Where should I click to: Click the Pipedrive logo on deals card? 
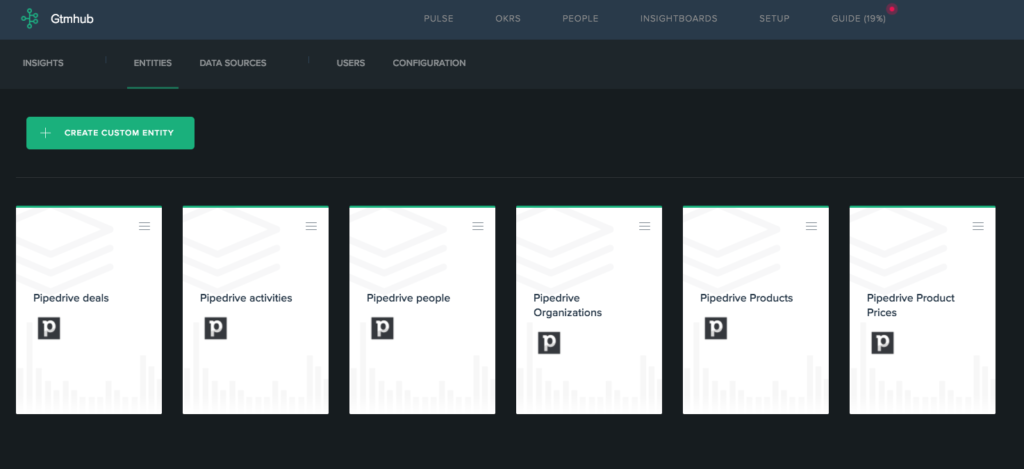pos(49,328)
